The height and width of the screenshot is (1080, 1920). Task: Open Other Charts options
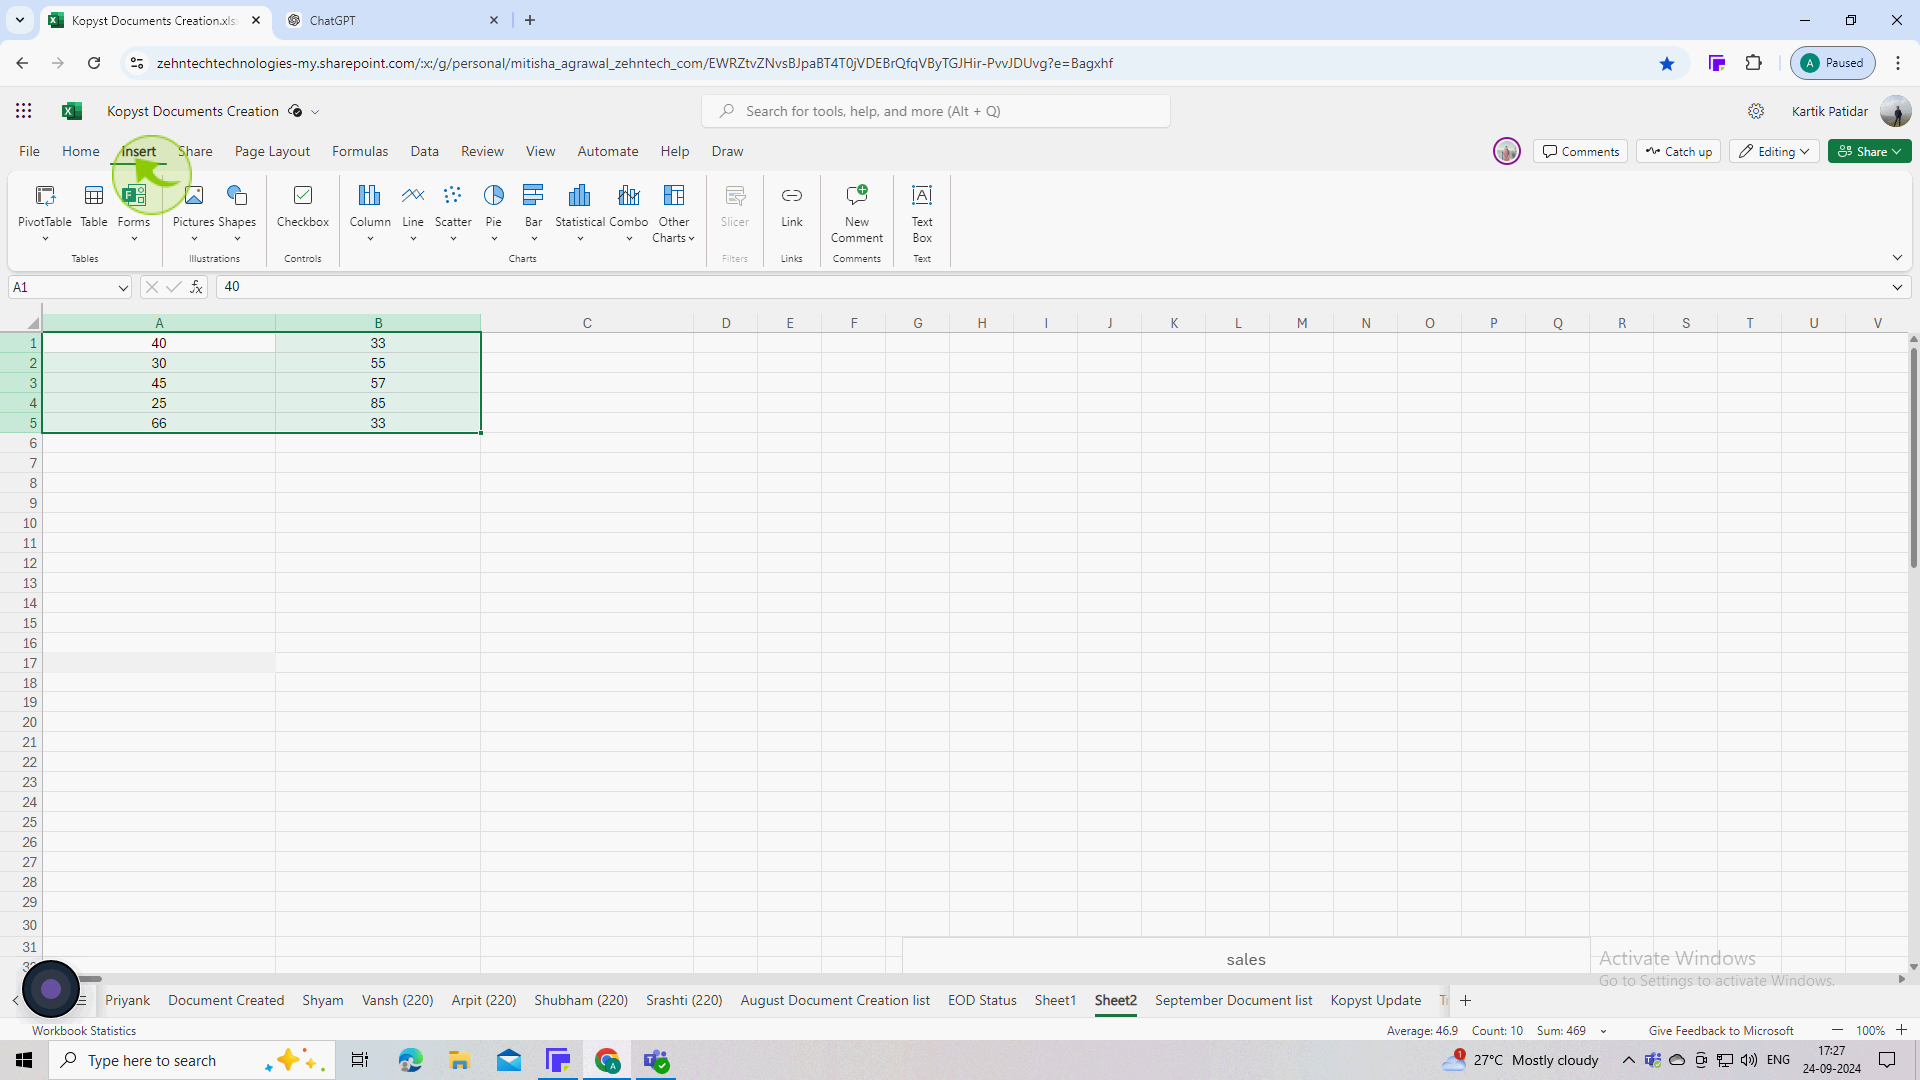(674, 212)
